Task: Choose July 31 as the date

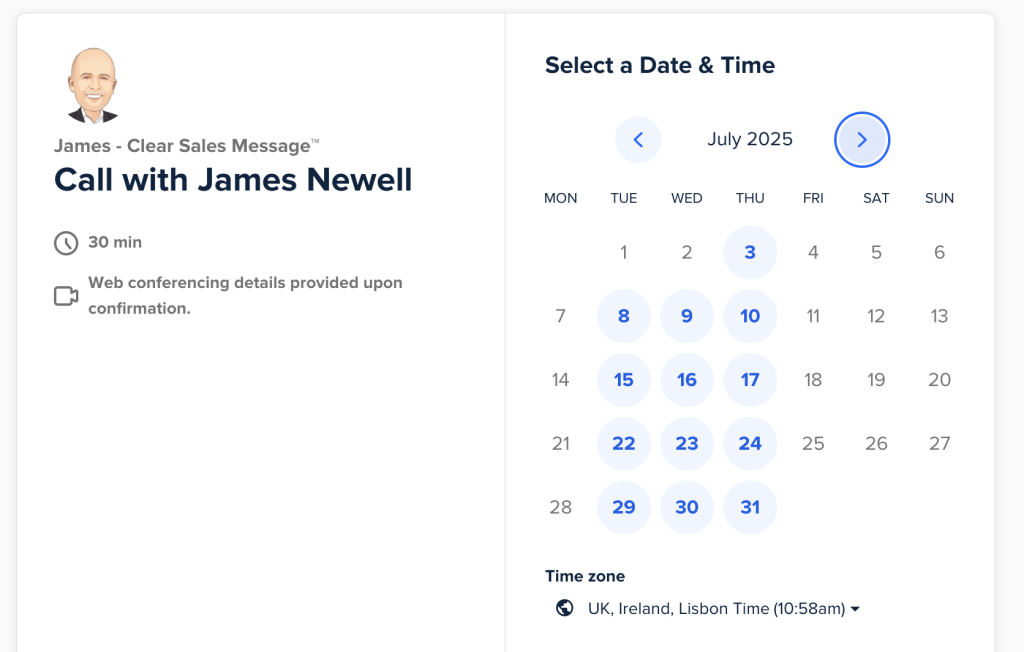Action: point(750,507)
